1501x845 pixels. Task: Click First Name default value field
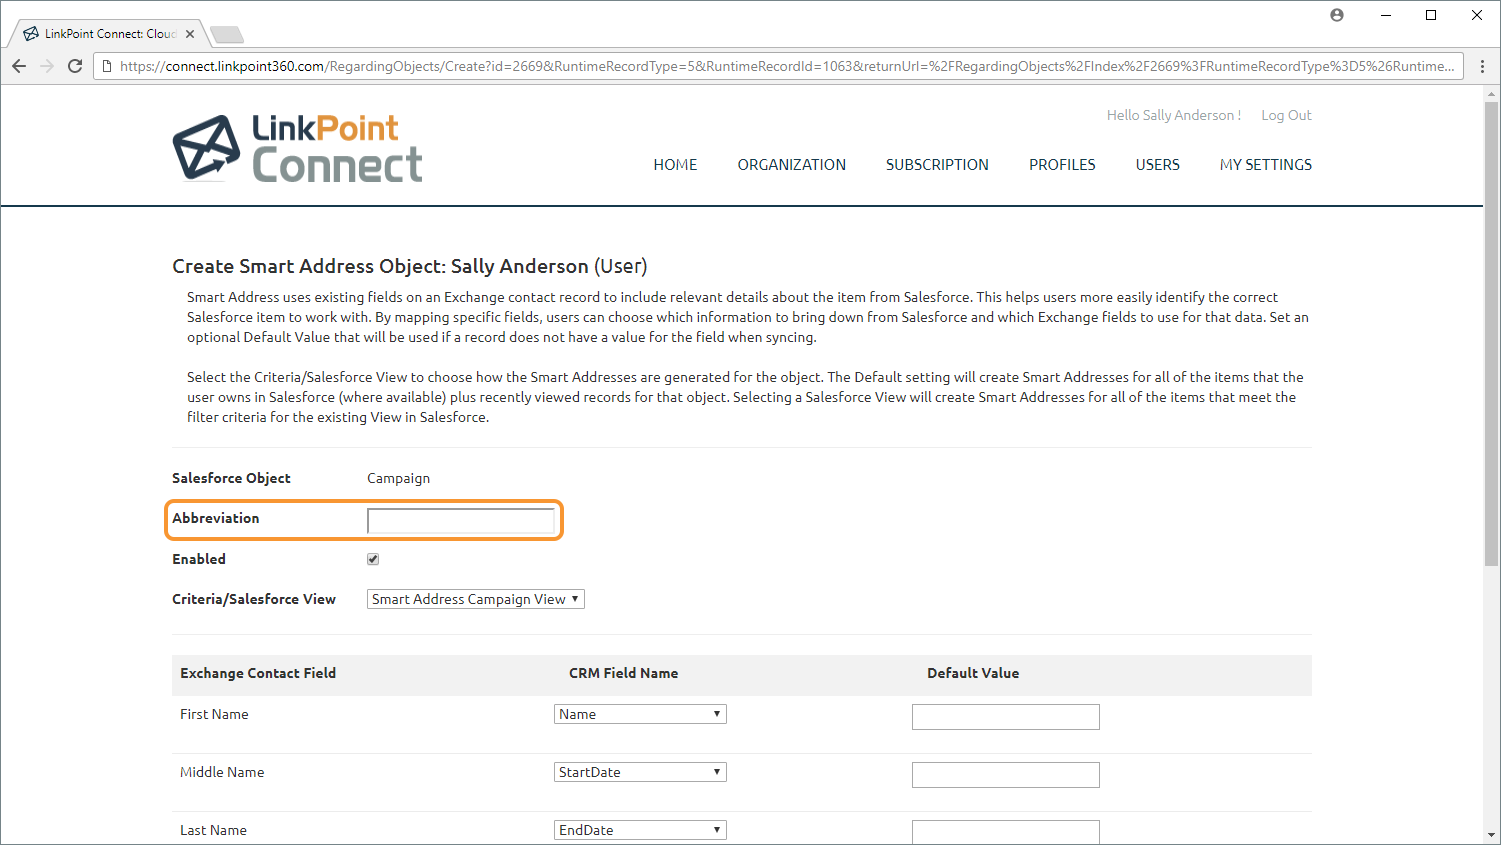point(1006,717)
